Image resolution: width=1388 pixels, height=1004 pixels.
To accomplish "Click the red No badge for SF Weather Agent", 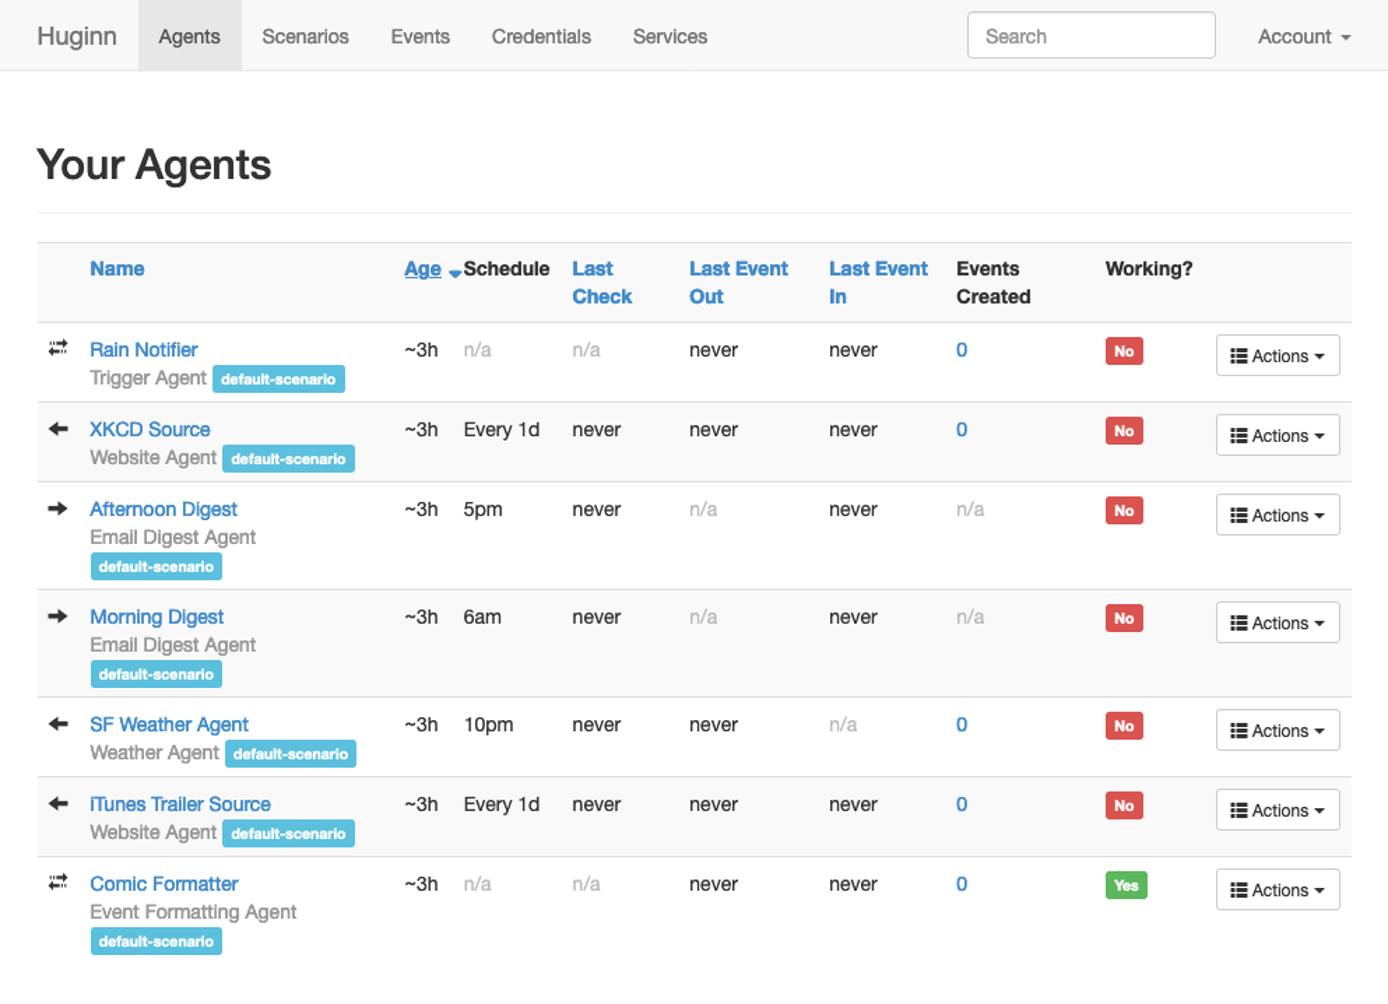I will coord(1123,726).
